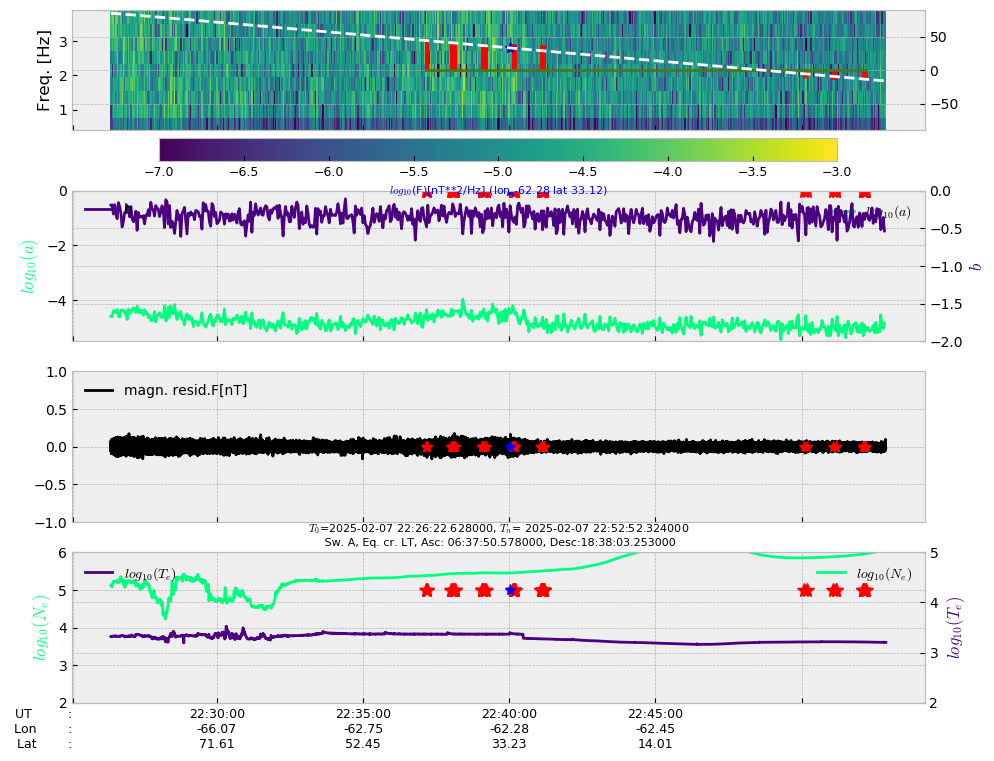Click the '1.0' tick on the magnetic residual axis
Screen dimensions: 994x761
pyautogui.click(x=57, y=372)
